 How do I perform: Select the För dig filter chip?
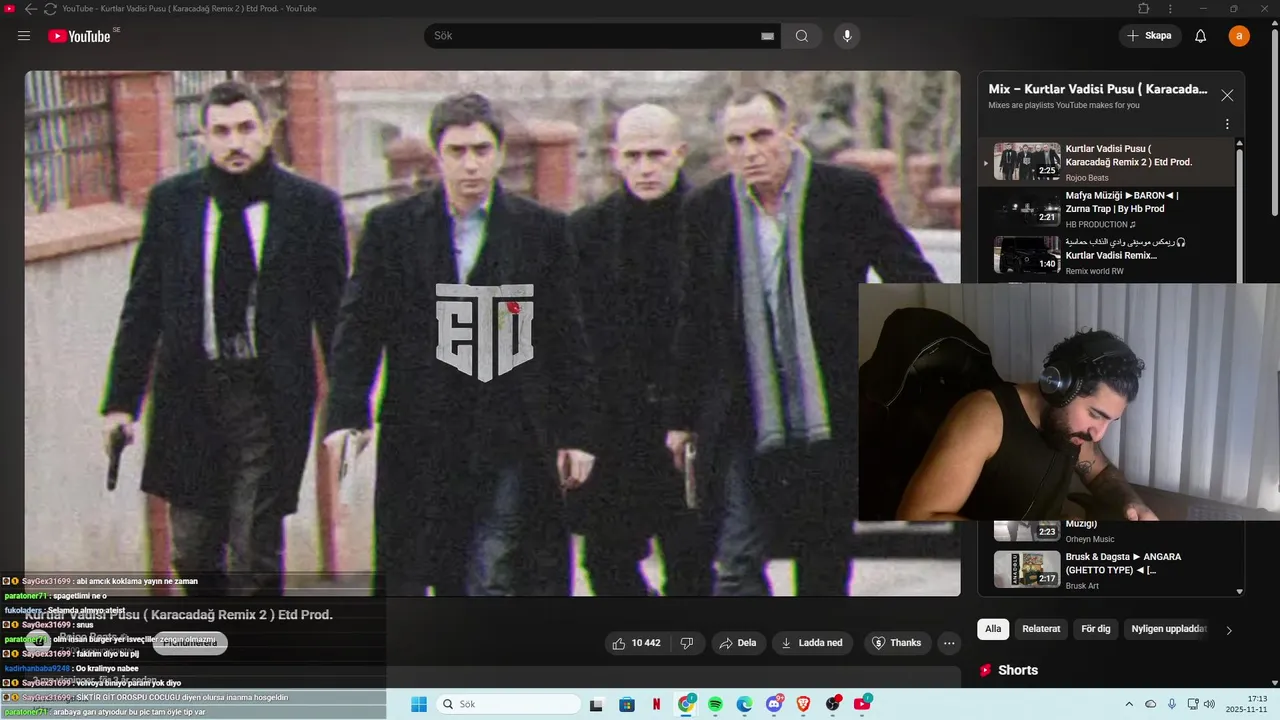pyautogui.click(x=1096, y=629)
